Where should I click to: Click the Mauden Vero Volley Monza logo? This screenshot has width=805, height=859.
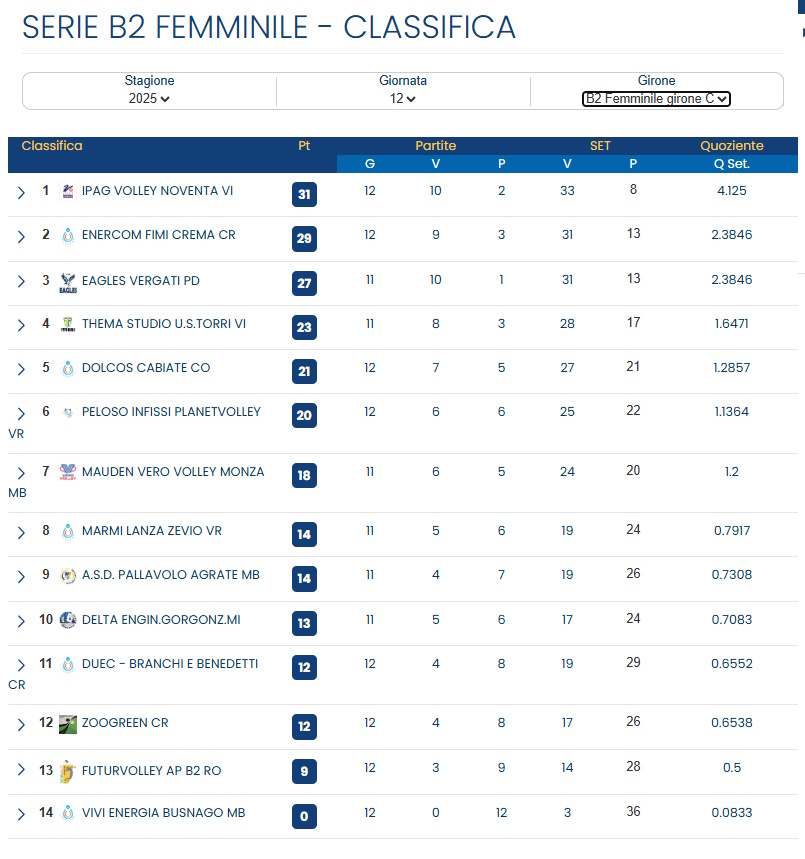click(68, 473)
